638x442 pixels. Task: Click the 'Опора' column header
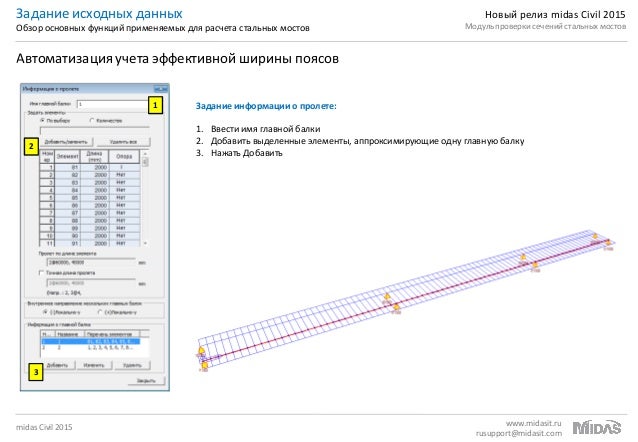click(x=124, y=156)
